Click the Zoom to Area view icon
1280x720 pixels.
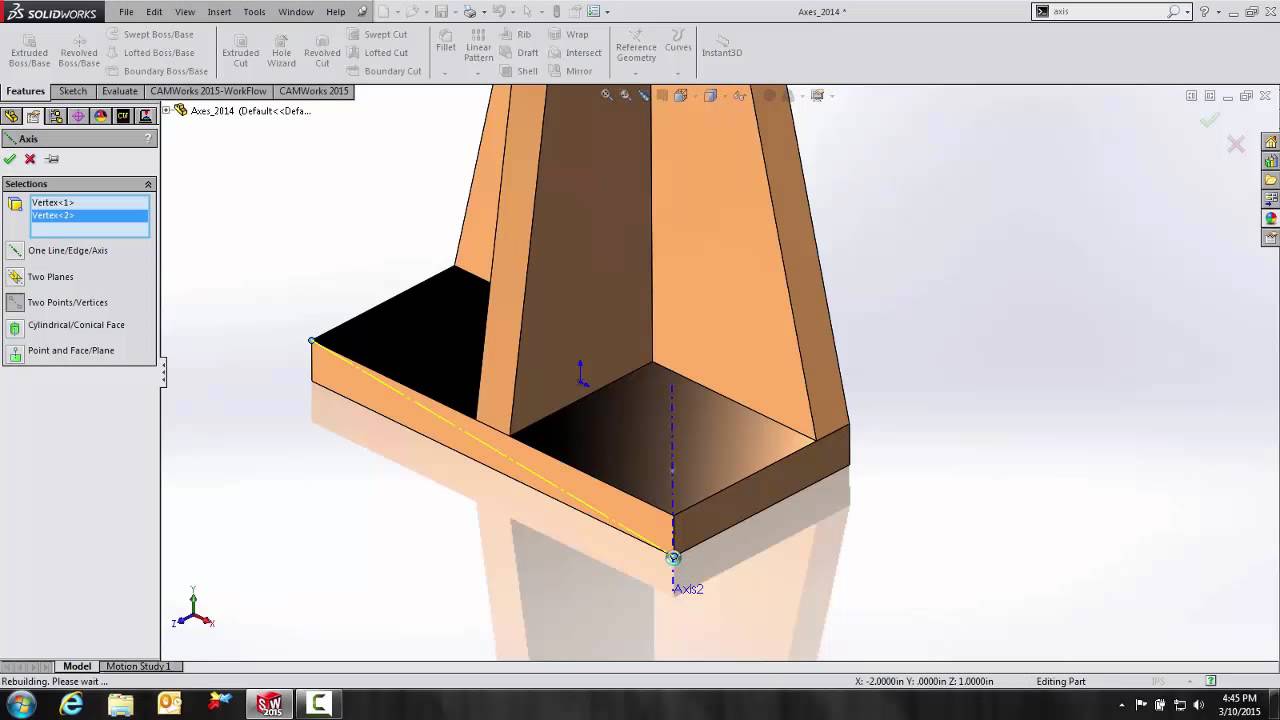626,96
